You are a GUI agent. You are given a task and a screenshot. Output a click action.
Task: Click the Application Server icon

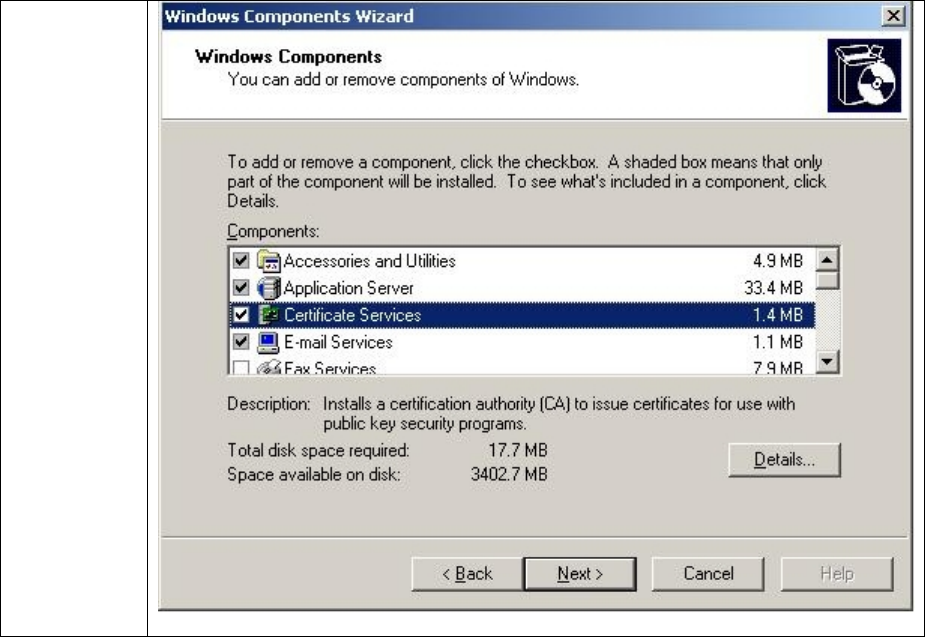coord(268,288)
